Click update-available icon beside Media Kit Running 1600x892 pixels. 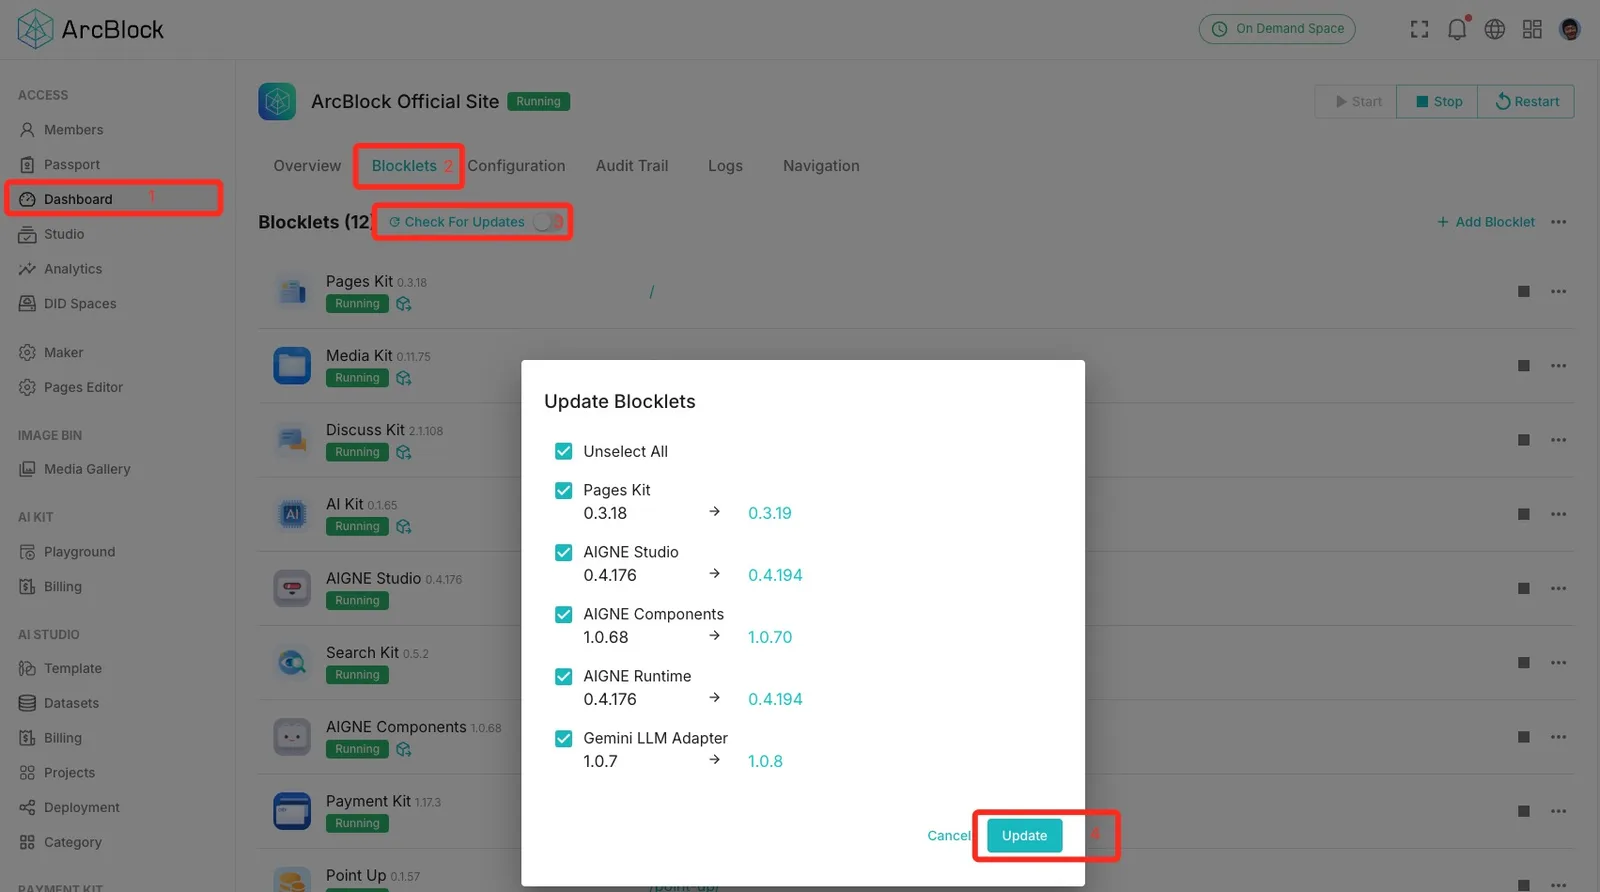point(403,378)
